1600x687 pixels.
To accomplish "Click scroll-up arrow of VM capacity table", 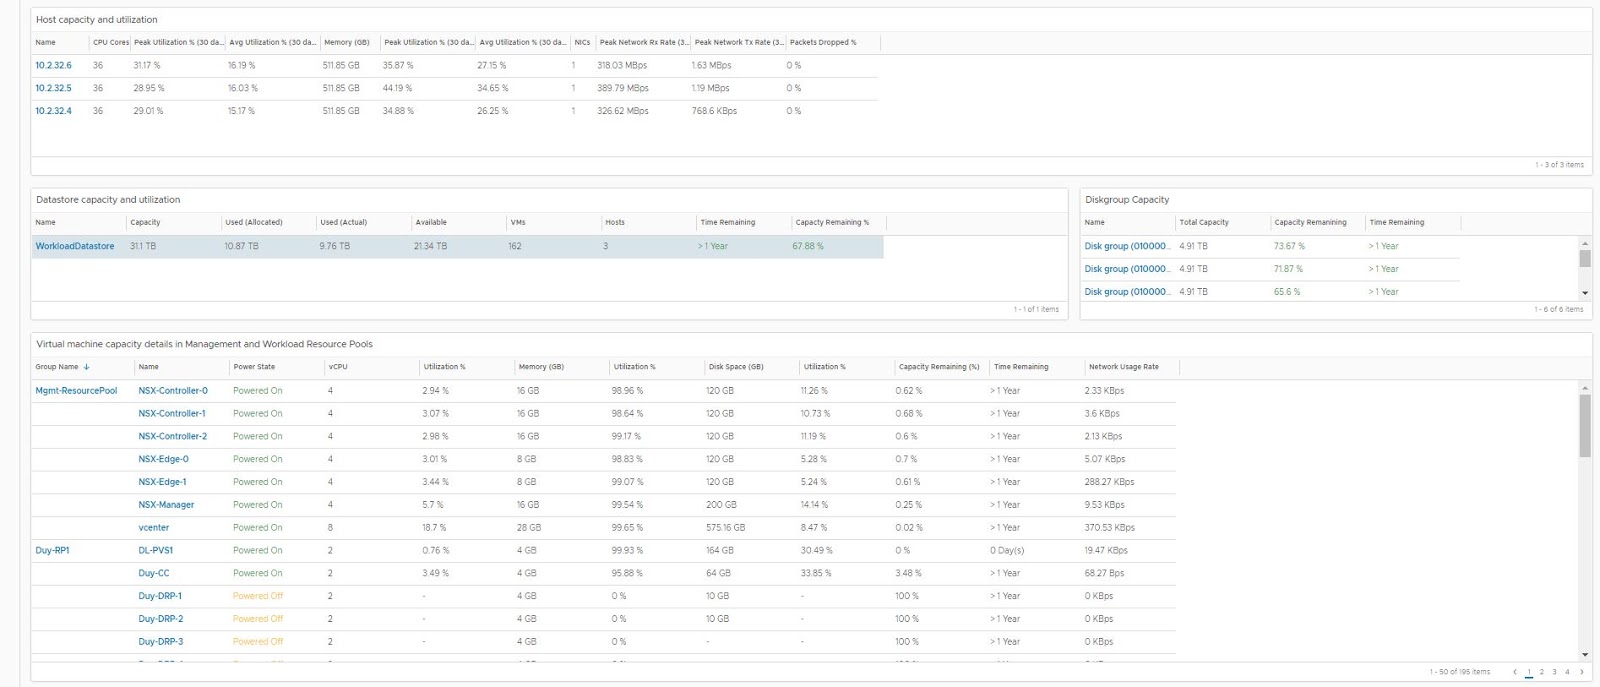I will click(1585, 388).
